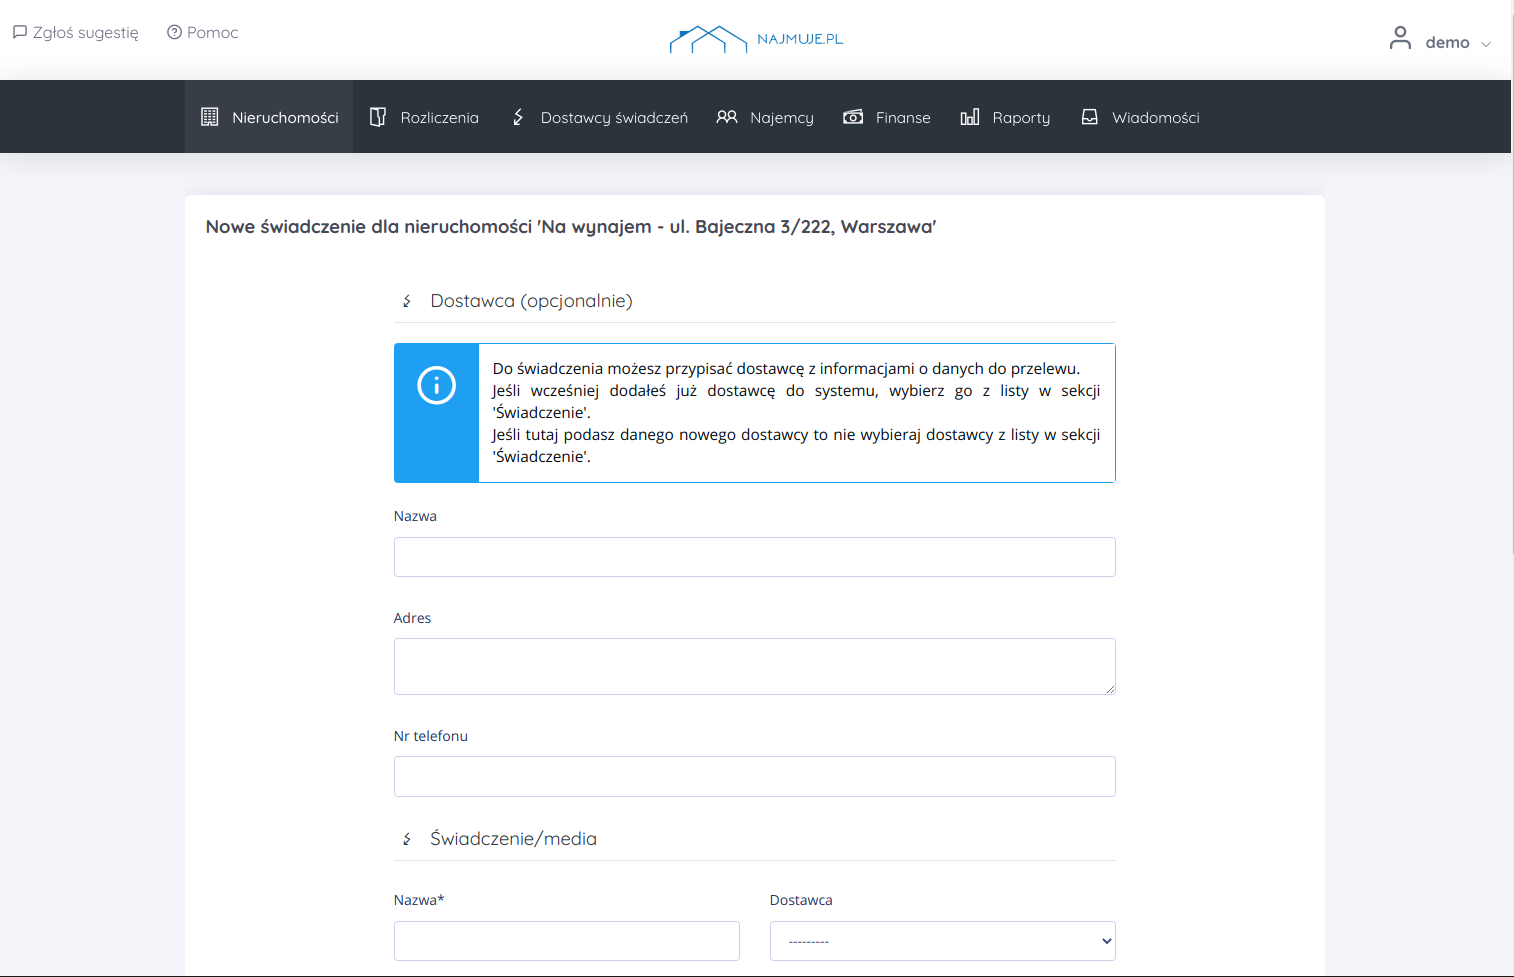
Task: Click the bar chart icon for Raporty
Action: click(x=970, y=117)
